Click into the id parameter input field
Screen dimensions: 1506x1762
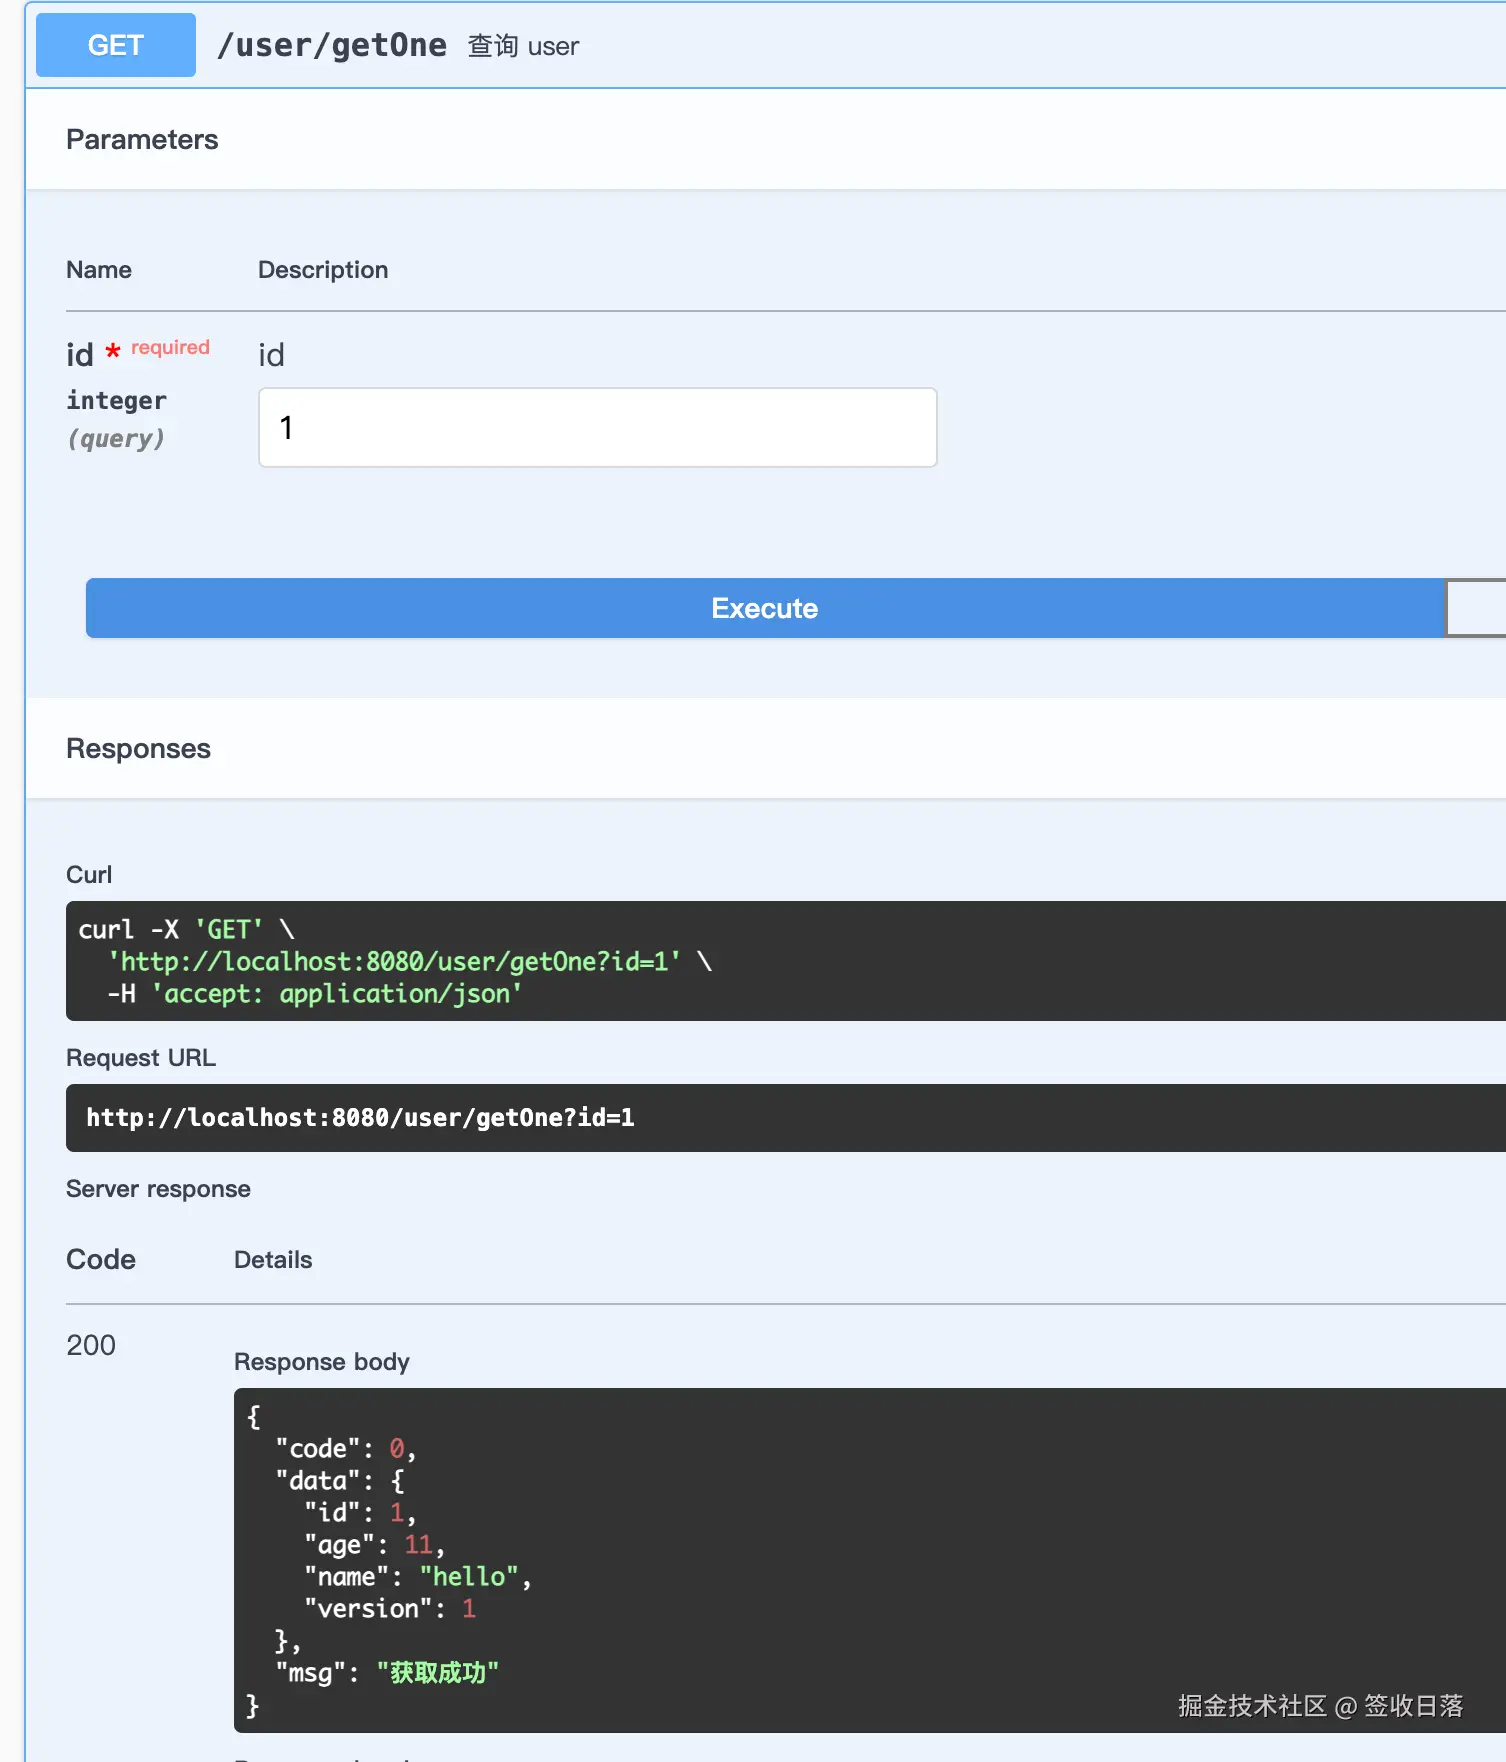coord(597,428)
